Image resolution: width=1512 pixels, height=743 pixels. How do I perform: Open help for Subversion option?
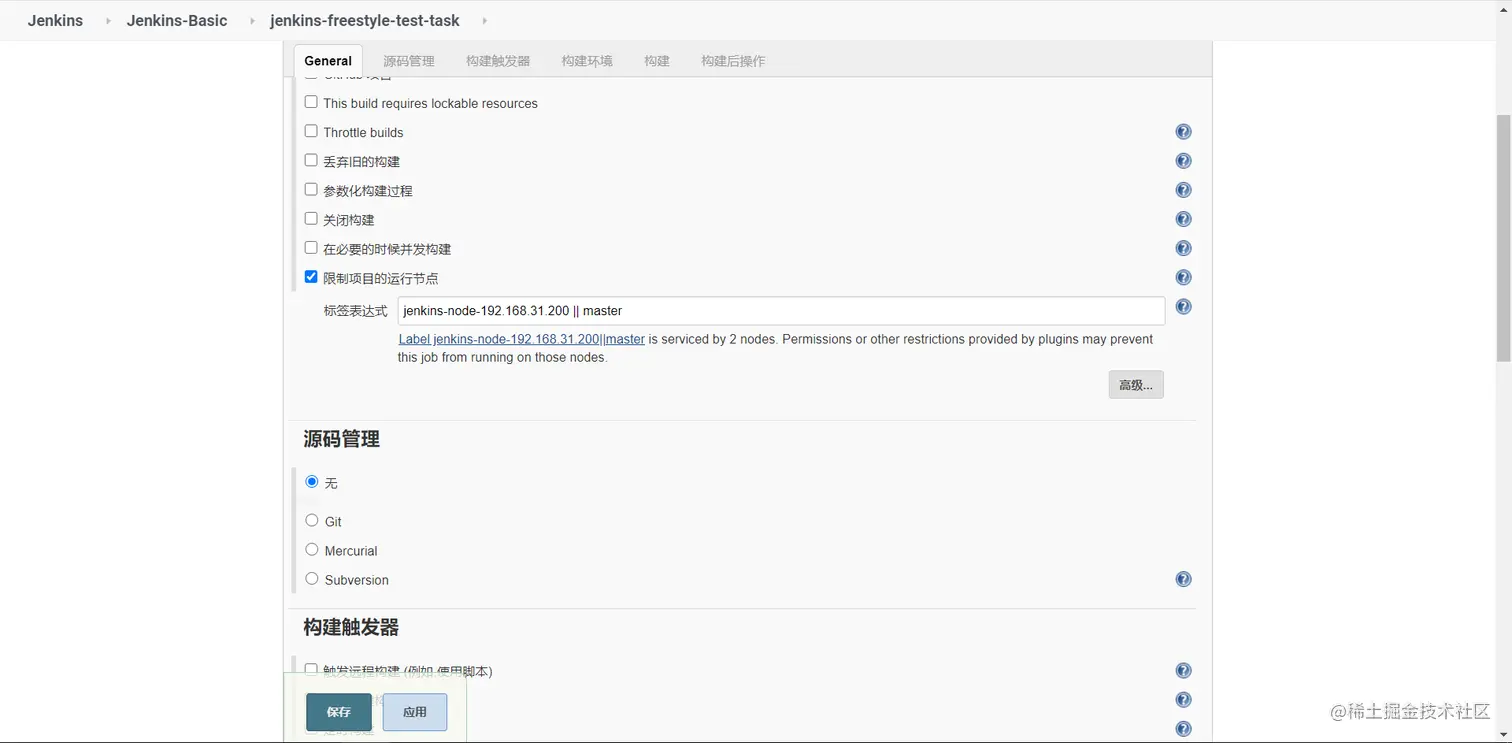point(1183,579)
